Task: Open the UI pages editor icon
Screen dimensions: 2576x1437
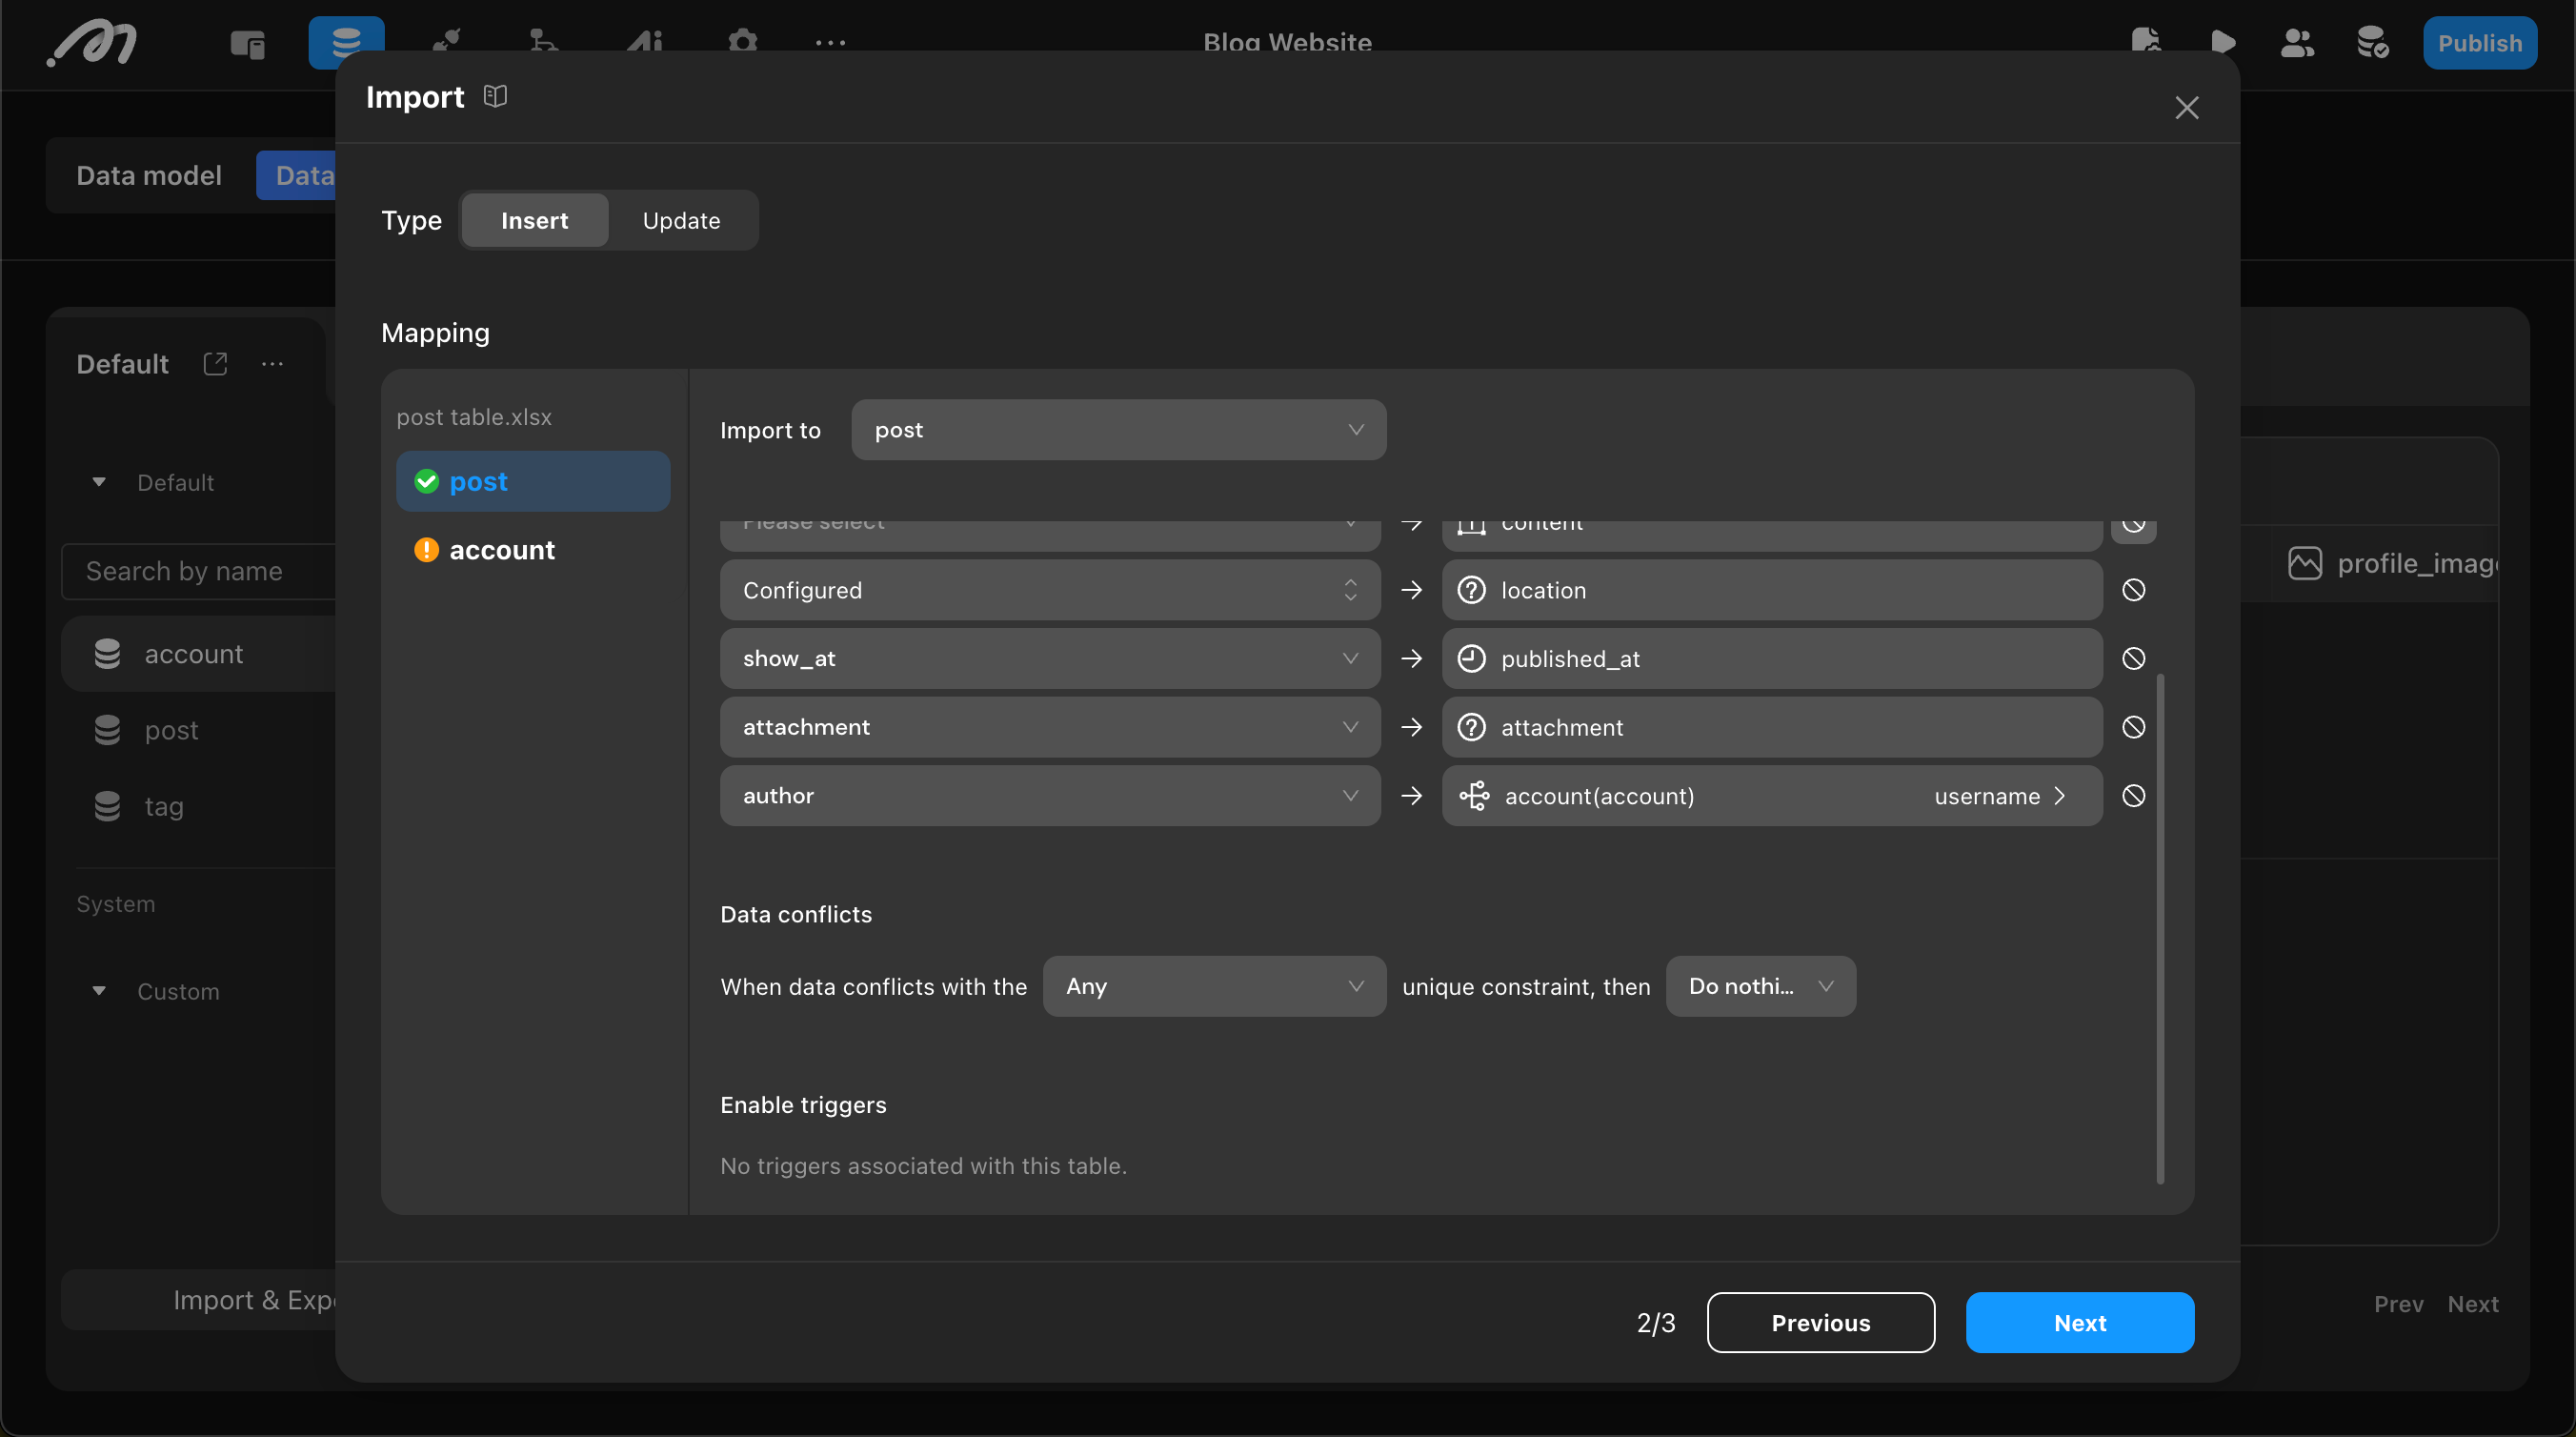Action: [x=247, y=43]
